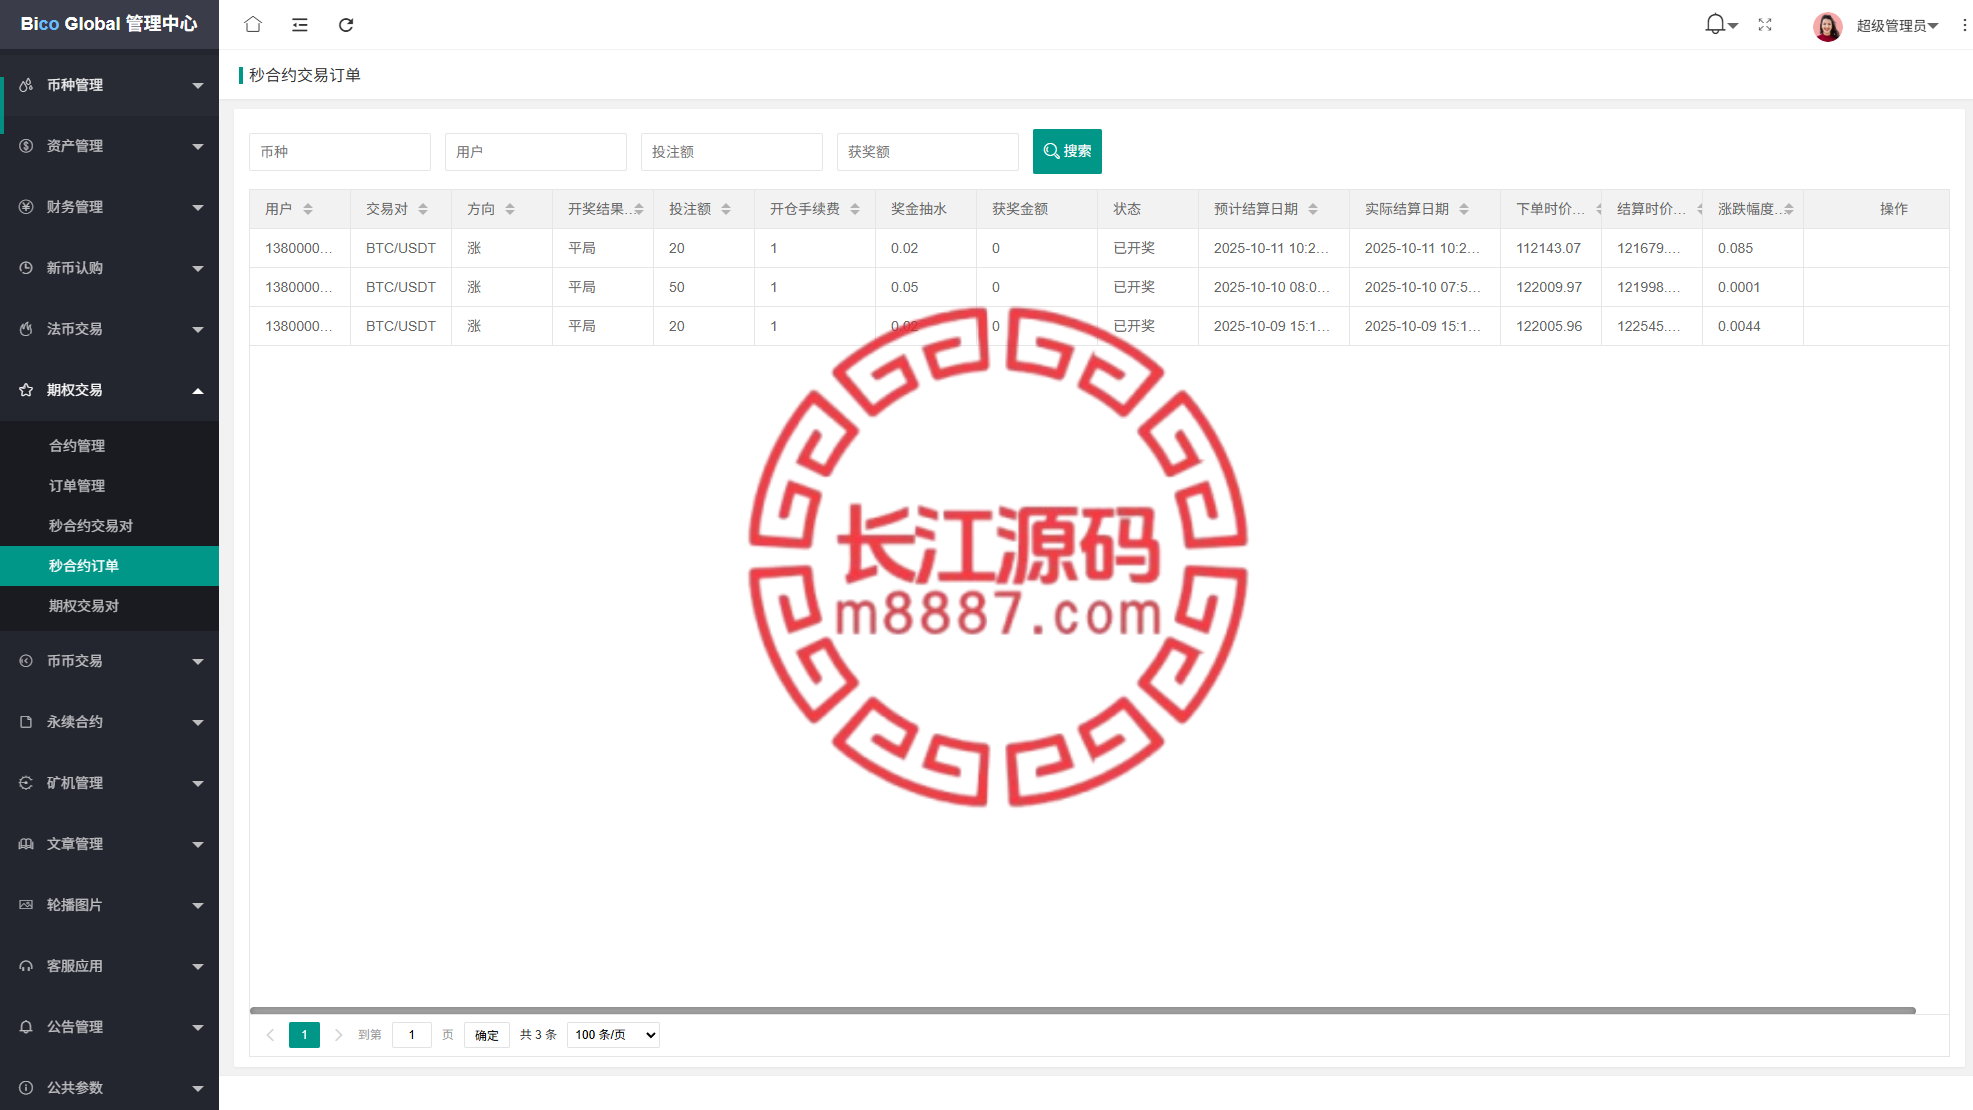Sort by 预计结算日期 column
The height and width of the screenshot is (1110, 1973).
(1313, 209)
